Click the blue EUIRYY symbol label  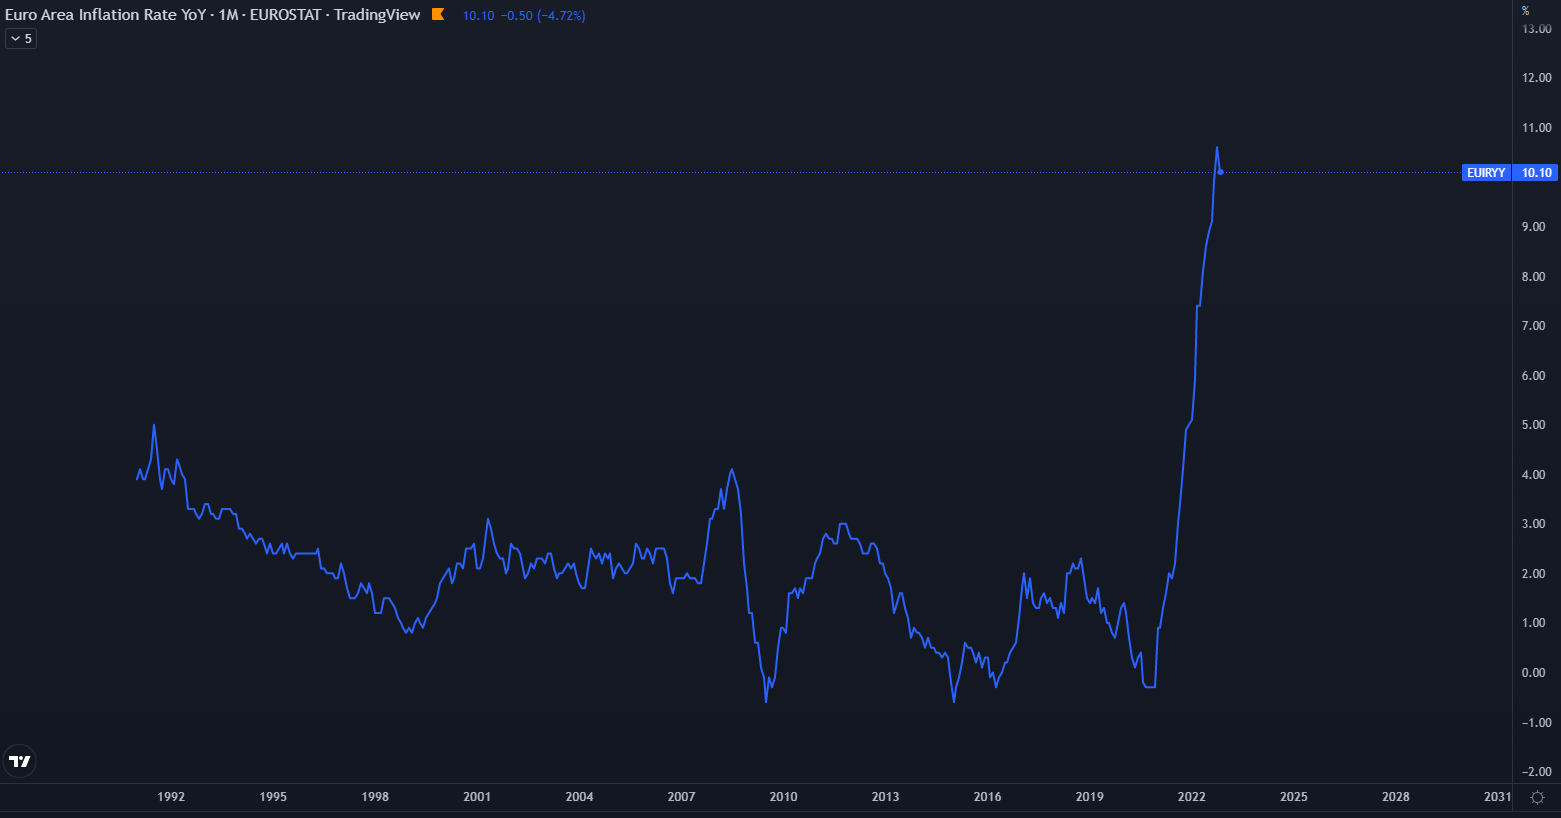click(1485, 173)
